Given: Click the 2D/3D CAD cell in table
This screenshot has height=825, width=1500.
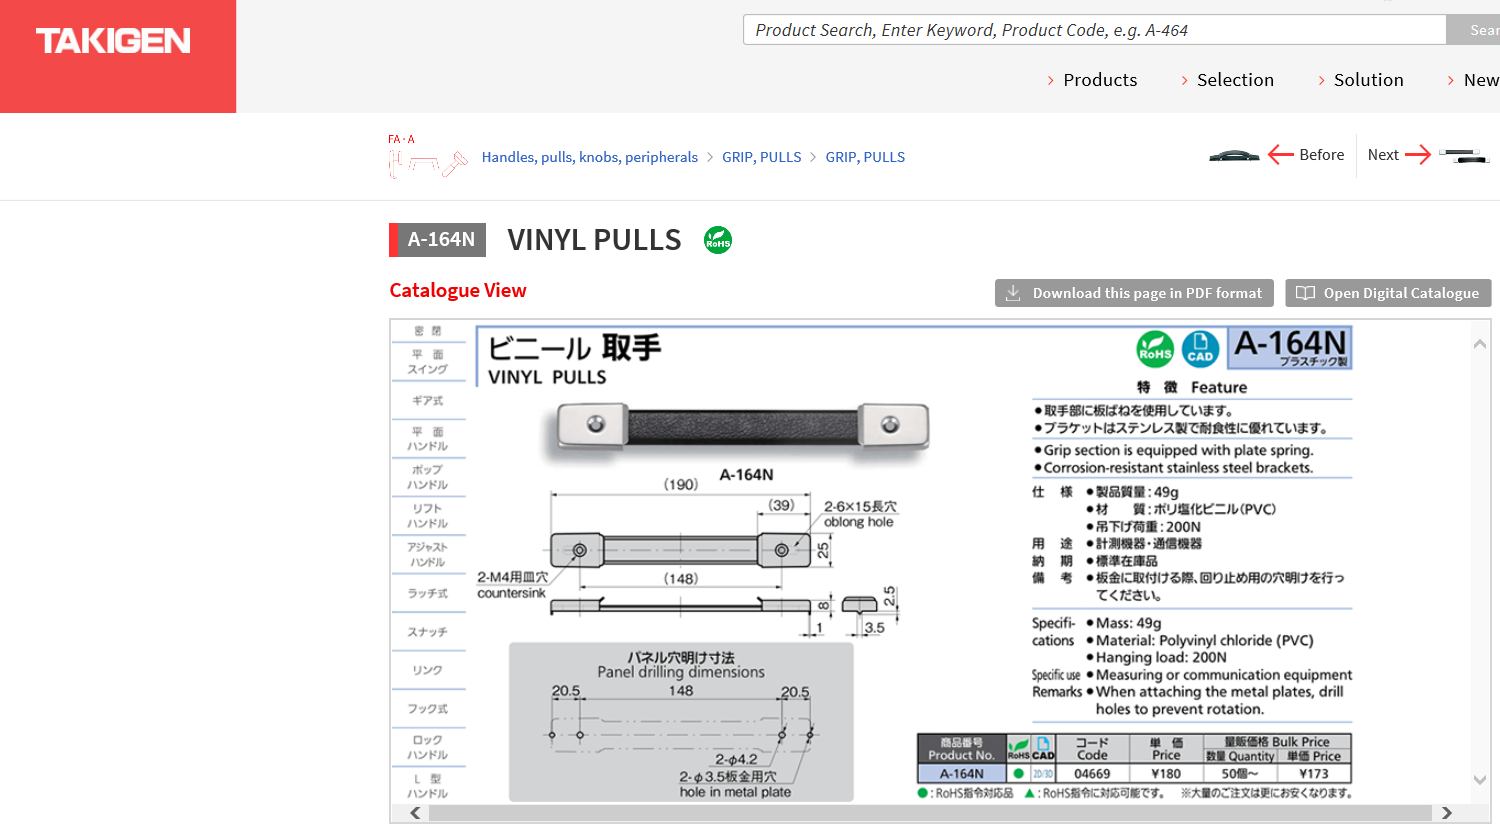Looking at the screenshot, I should tap(1043, 774).
